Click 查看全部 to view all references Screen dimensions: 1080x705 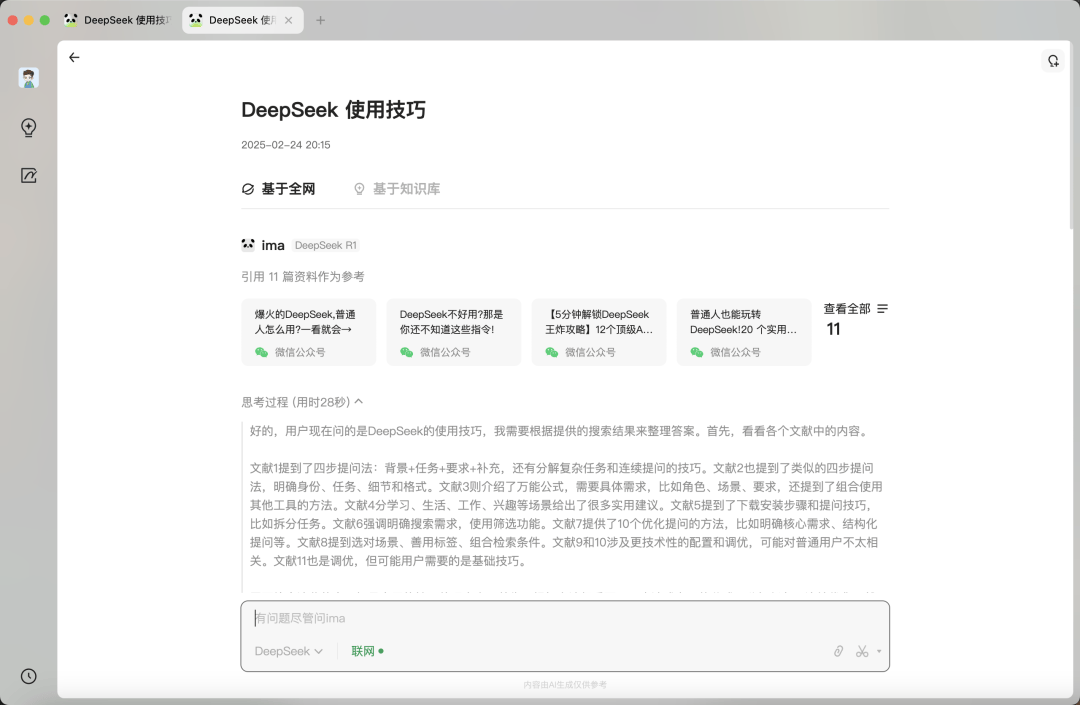tap(847, 308)
